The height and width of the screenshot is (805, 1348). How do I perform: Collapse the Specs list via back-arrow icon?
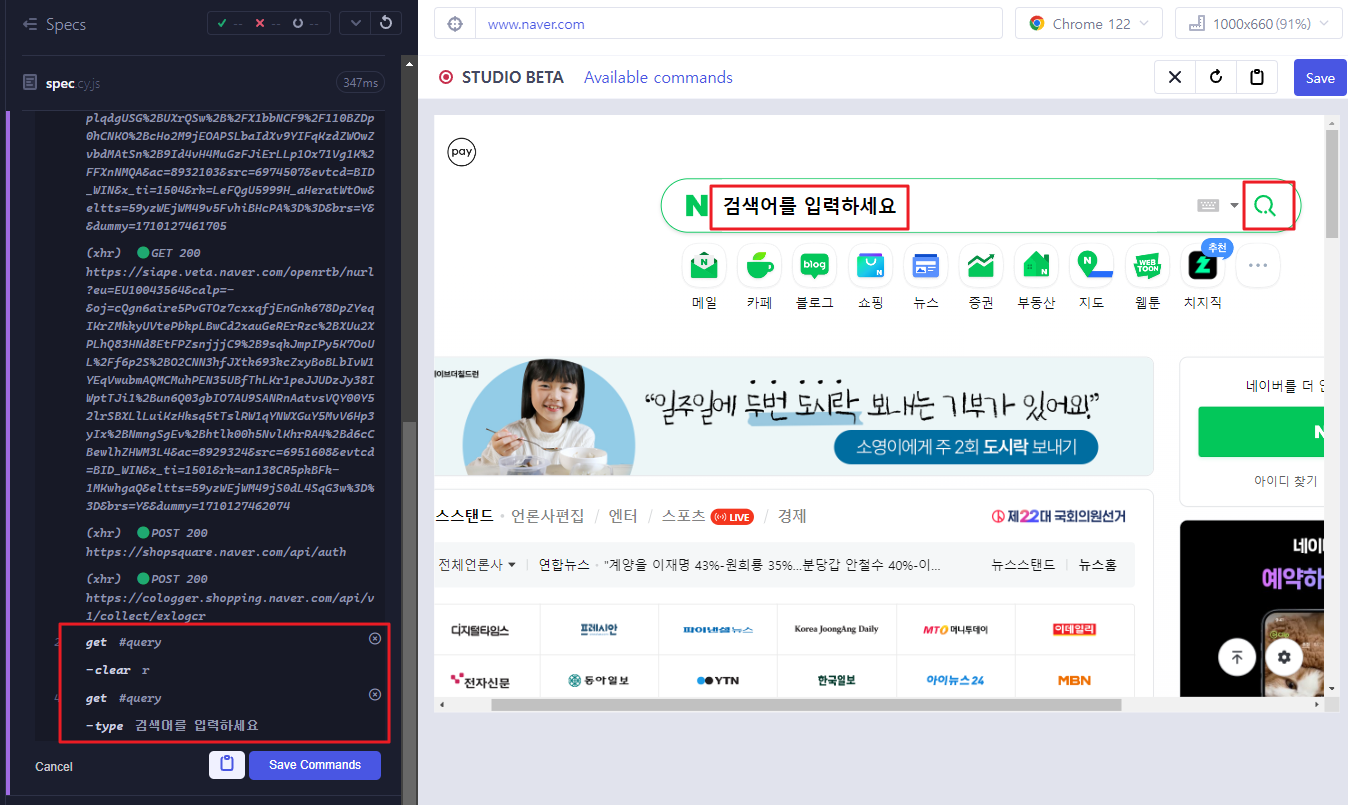pos(29,24)
